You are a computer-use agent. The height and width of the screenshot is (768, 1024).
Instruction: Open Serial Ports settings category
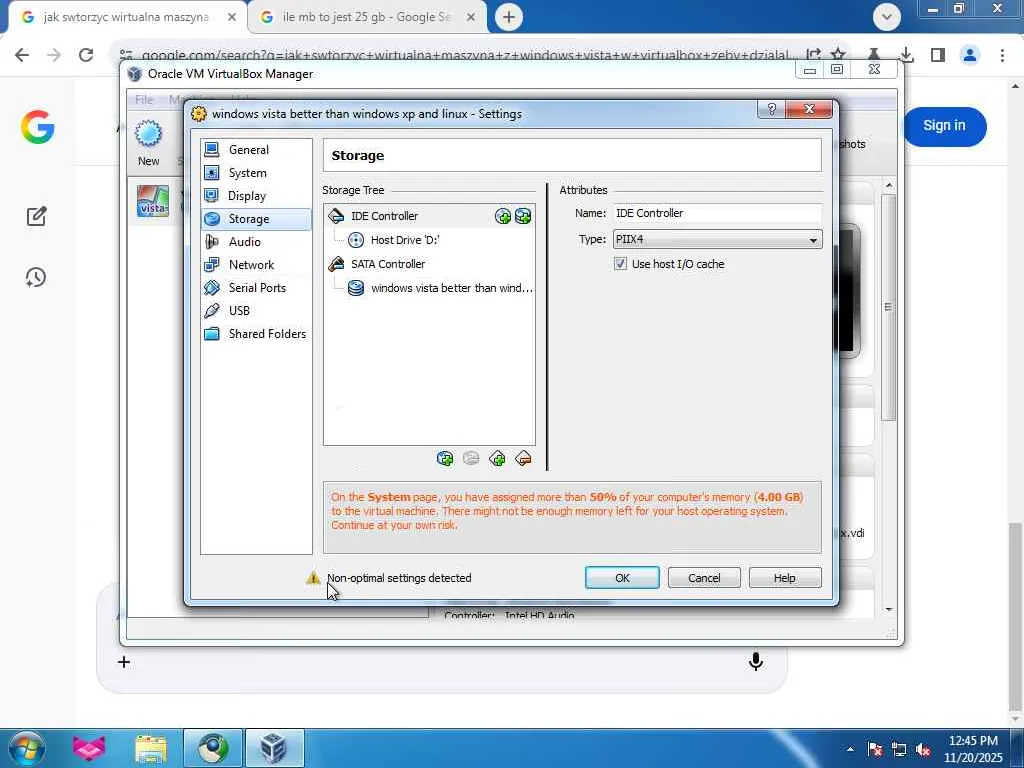pyautogui.click(x=255, y=287)
